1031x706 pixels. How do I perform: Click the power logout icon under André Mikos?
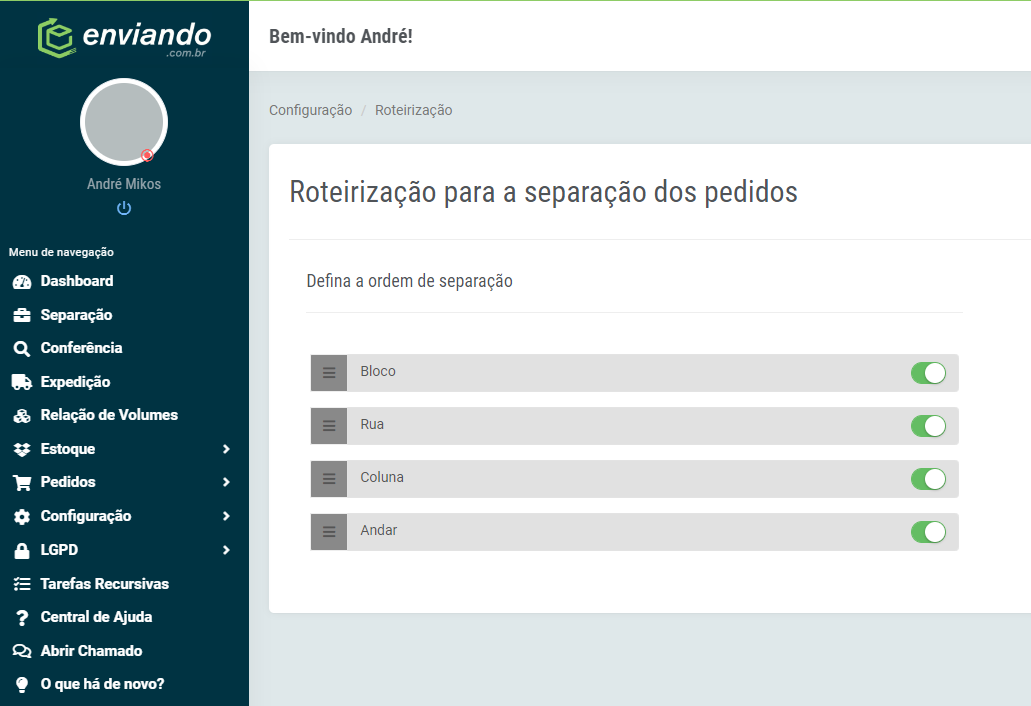124,208
